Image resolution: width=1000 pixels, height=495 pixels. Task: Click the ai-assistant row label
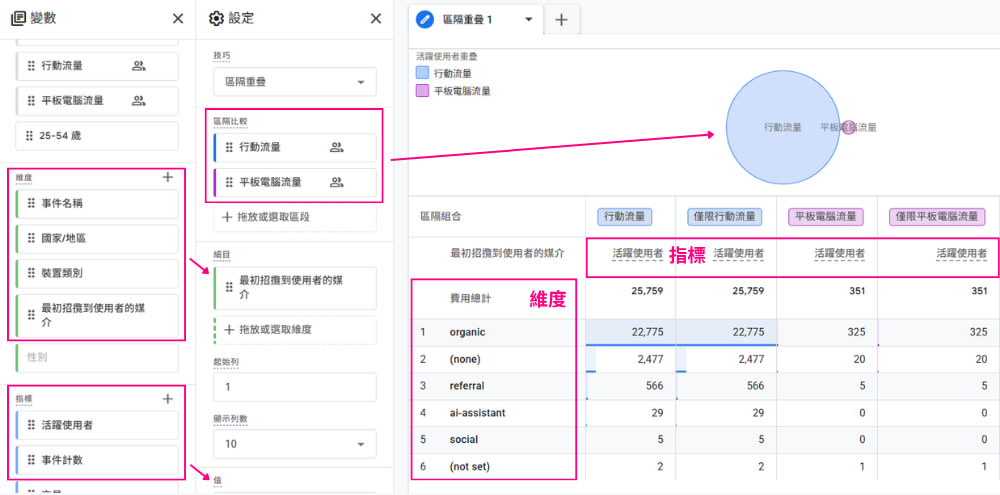[x=477, y=413]
